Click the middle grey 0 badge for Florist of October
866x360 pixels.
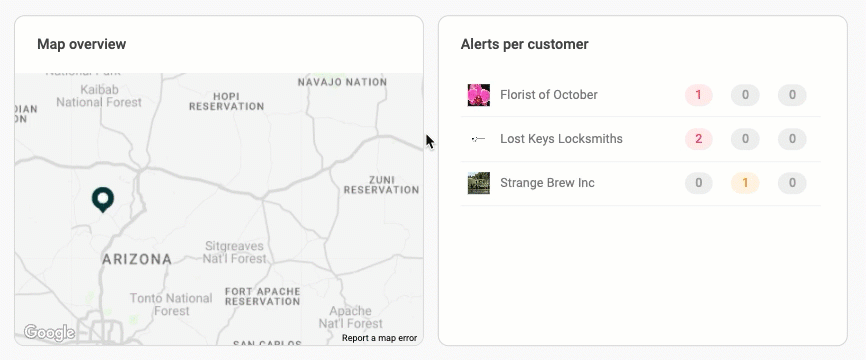pos(745,95)
